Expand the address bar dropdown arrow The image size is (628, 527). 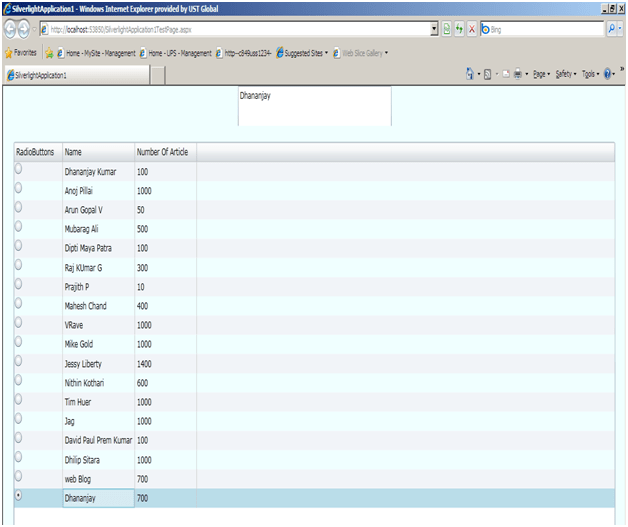click(433, 29)
